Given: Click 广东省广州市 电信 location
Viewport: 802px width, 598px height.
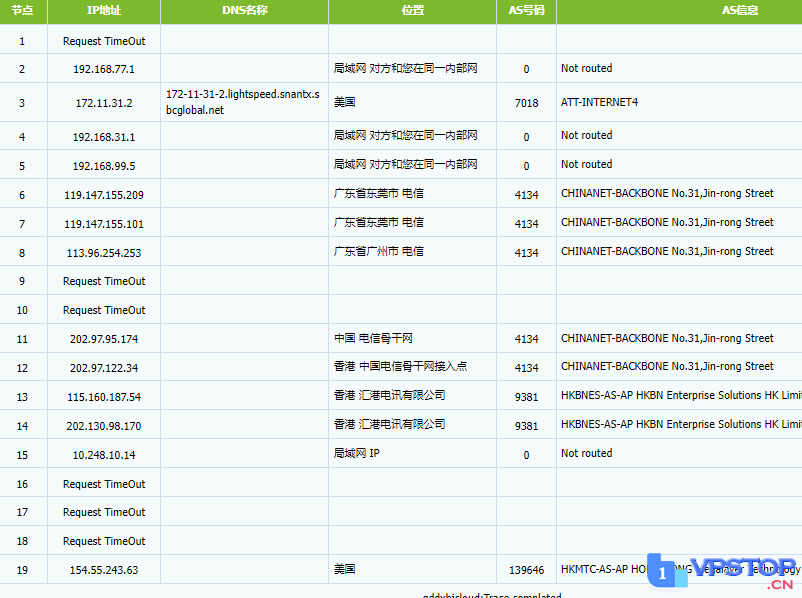Looking at the screenshot, I should click(x=378, y=251).
